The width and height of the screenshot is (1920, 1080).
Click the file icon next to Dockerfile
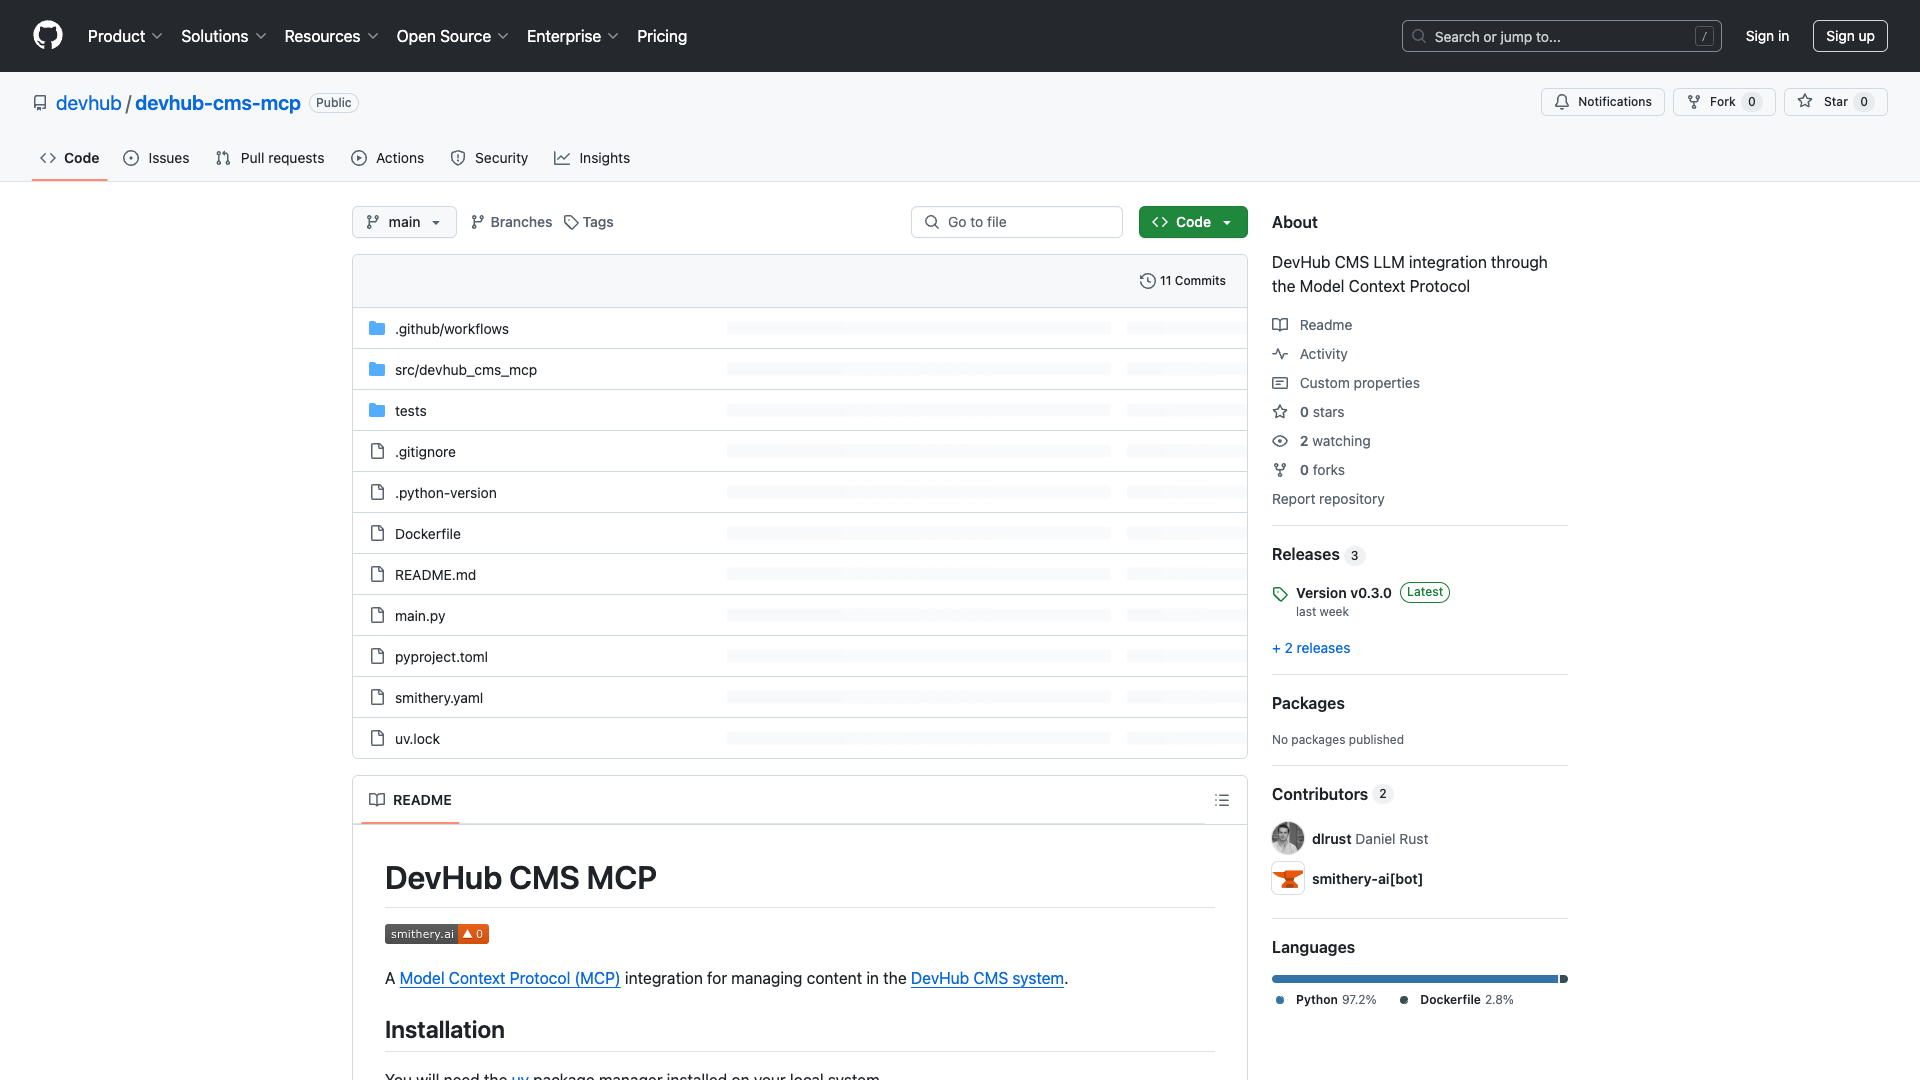[x=377, y=533]
